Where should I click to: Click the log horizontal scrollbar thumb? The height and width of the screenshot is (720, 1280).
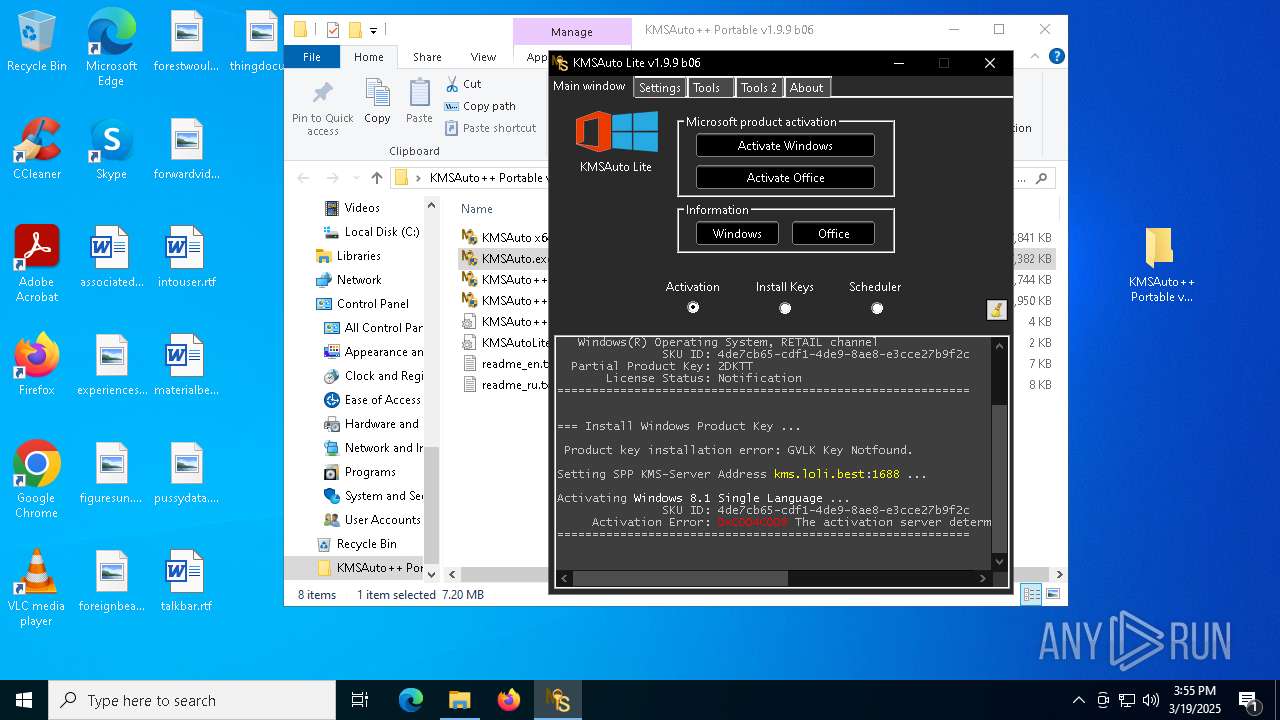coord(681,578)
